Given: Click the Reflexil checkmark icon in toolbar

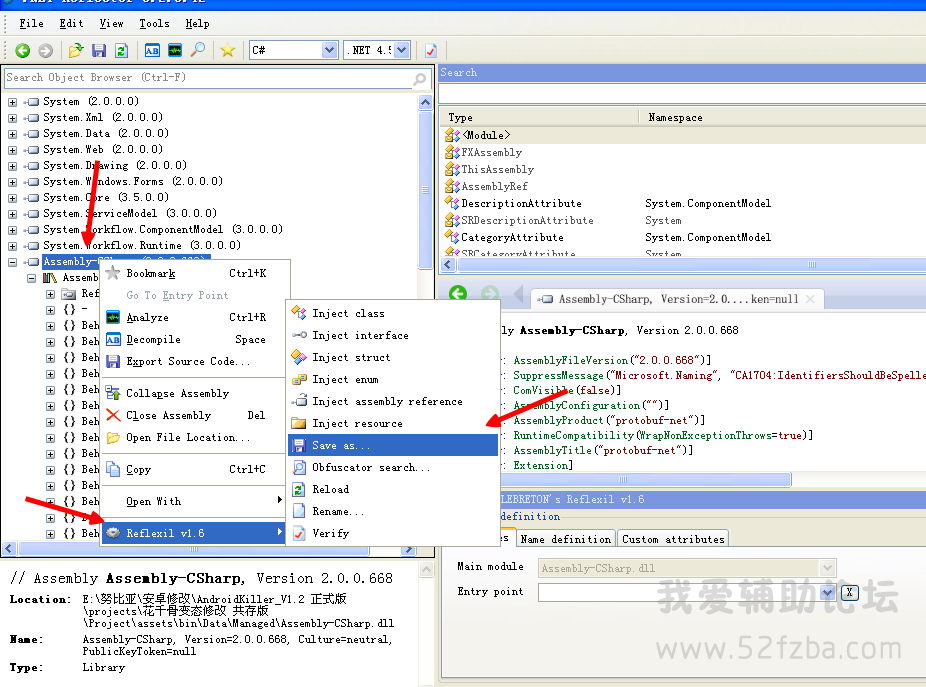Looking at the screenshot, I should pyautogui.click(x=430, y=50).
